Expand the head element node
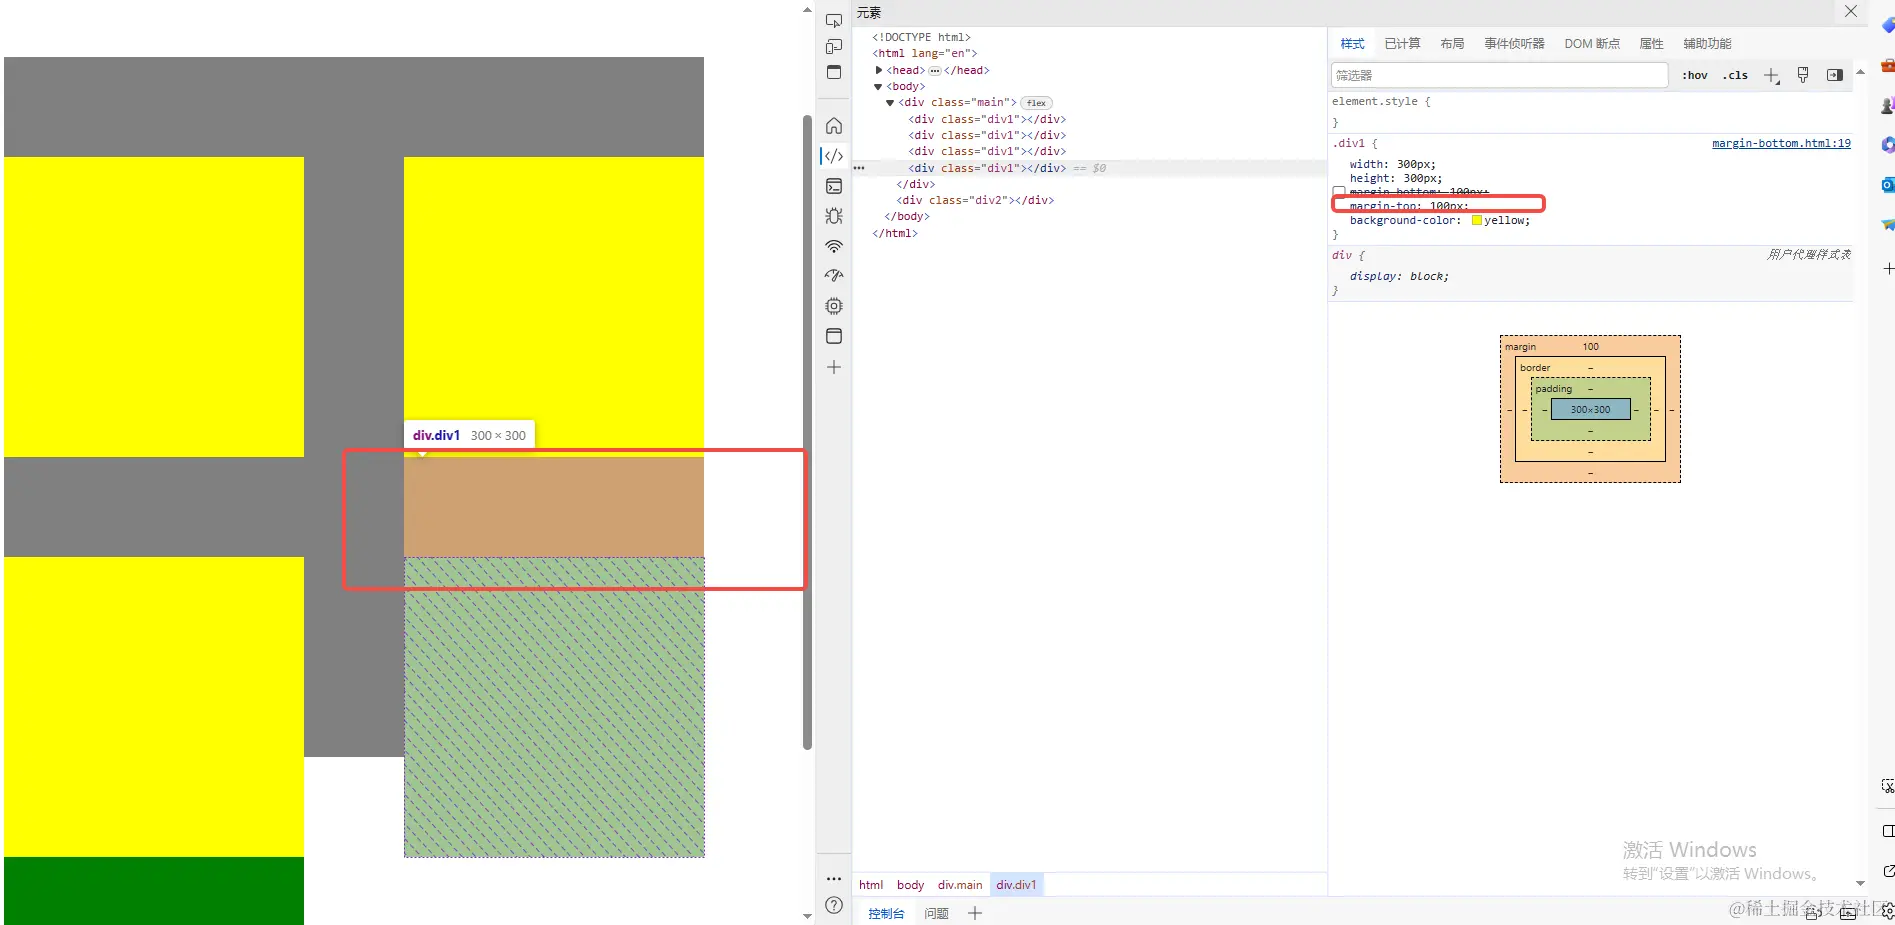The width and height of the screenshot is (1895, 925). click(879, 70)
